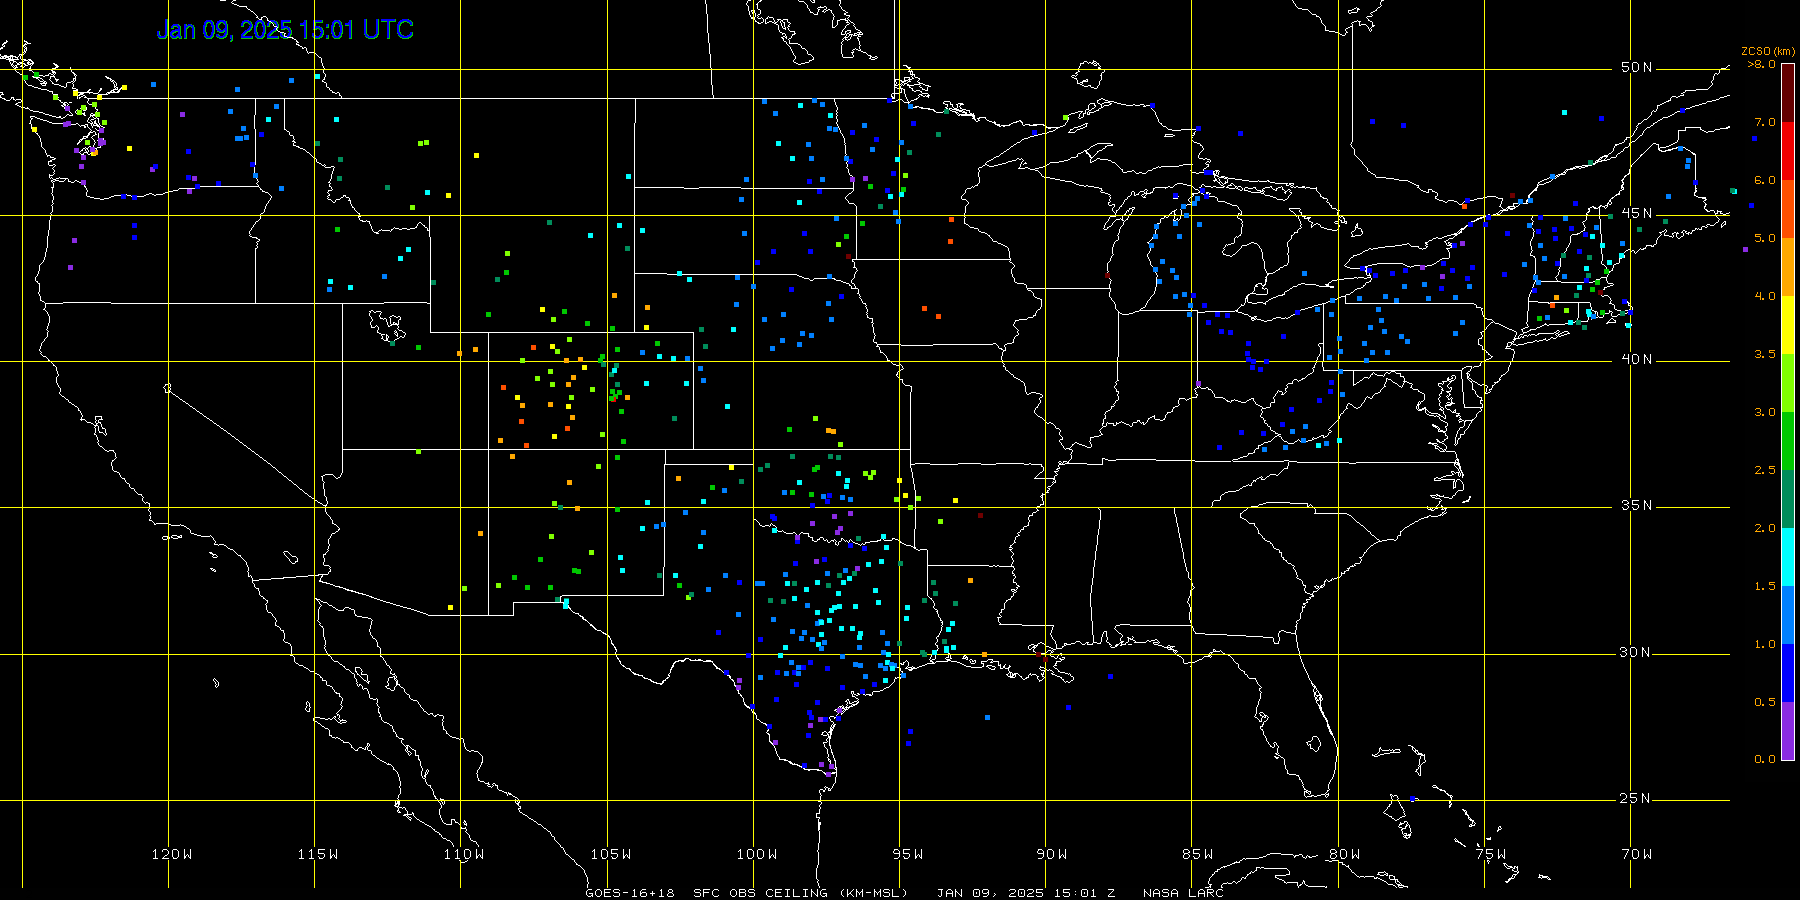The height and width of the screenshot is (900, 1800).
Task: Click the '85W' longitude label
Action: (1198, 854)
